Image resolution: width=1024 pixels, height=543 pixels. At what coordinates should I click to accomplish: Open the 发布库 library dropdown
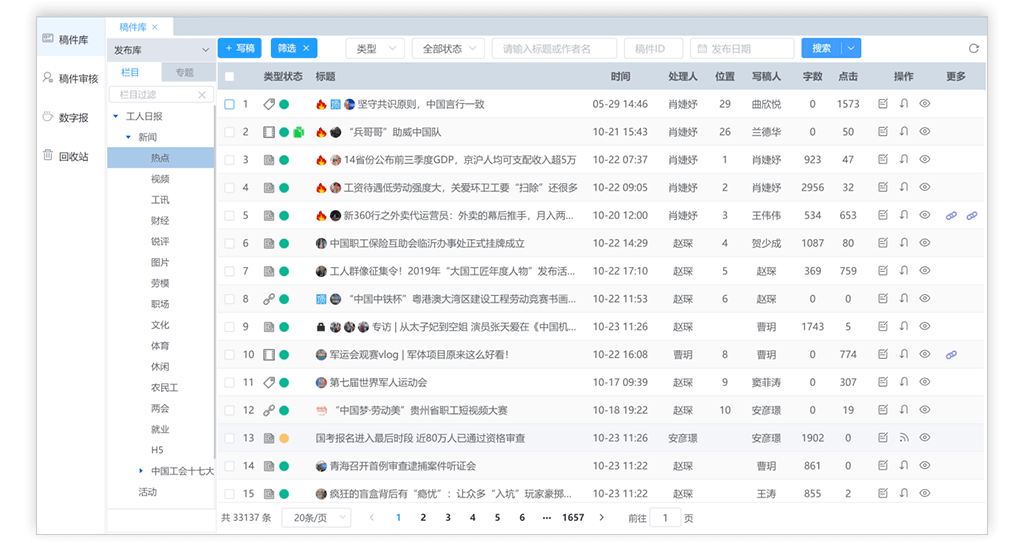161,50
